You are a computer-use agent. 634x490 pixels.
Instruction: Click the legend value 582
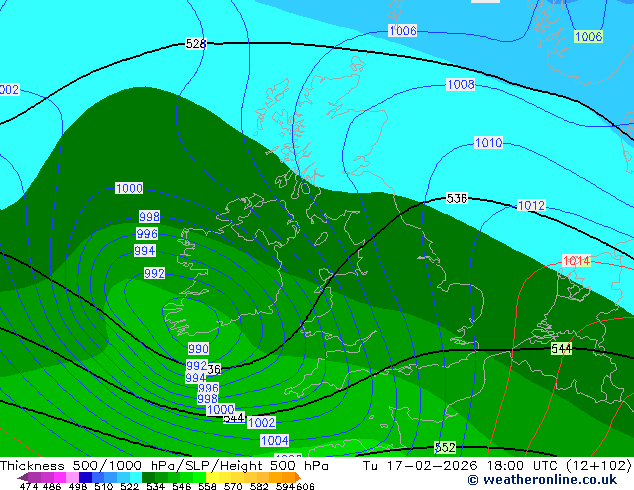tap(259, 486)
